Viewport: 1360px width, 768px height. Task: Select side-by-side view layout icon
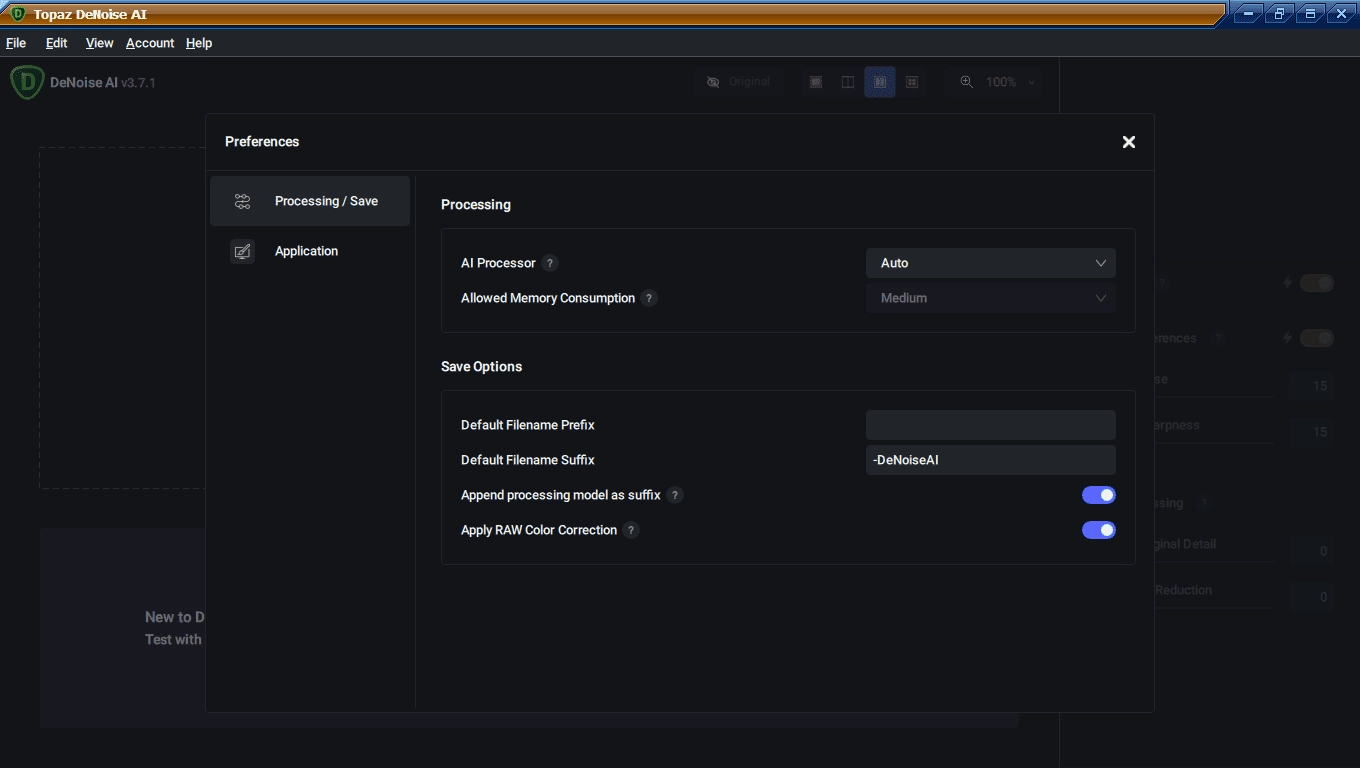pos(880,82)
